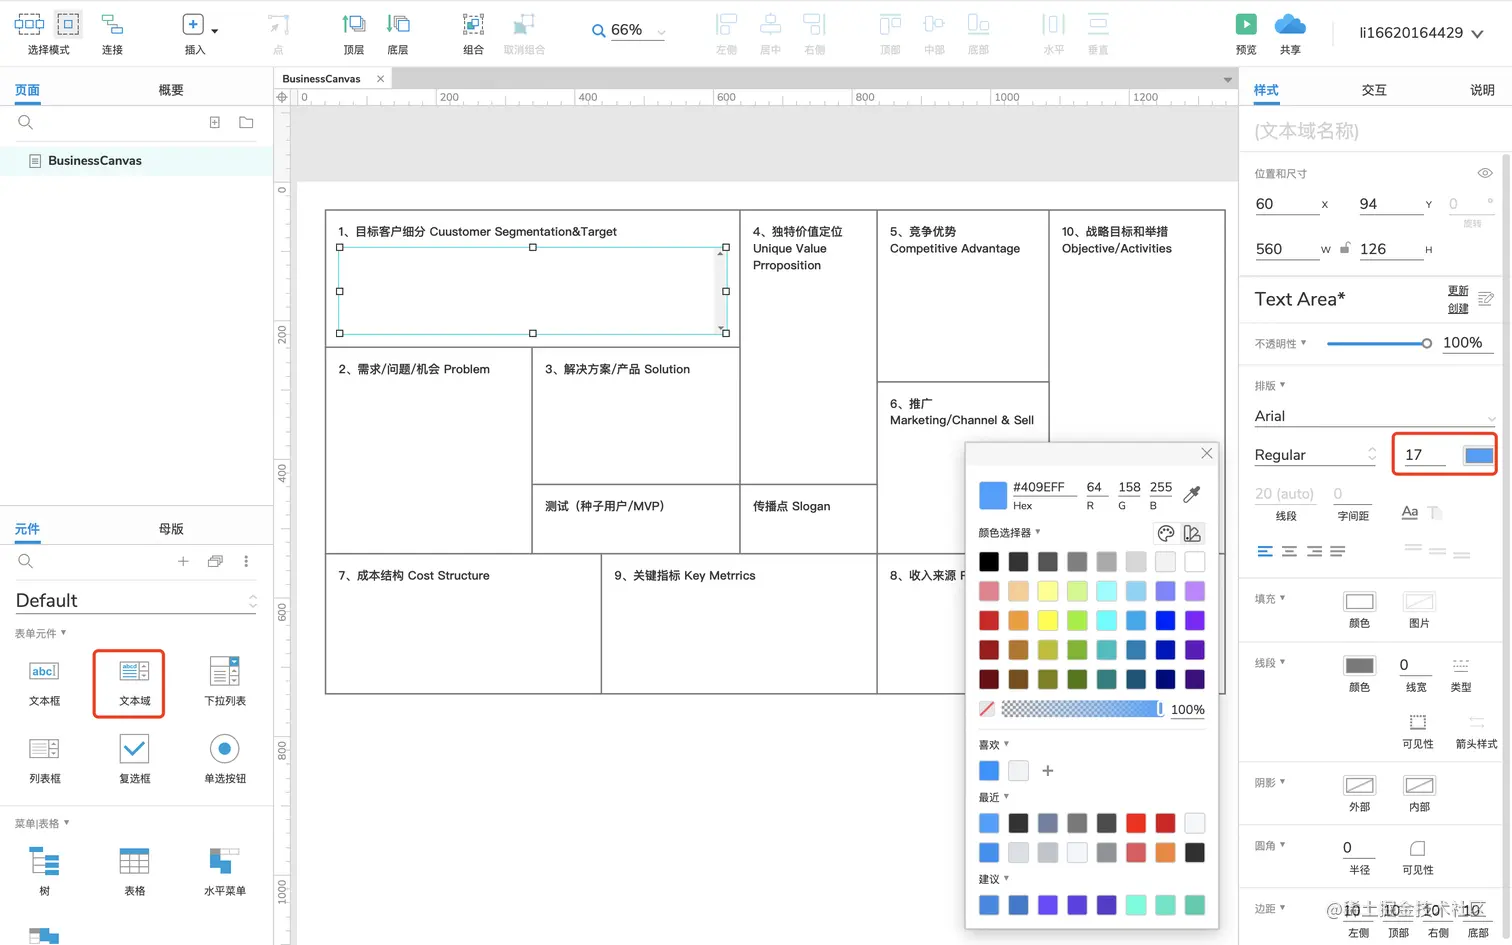Click 创建 to create a new style
Viewport: 1512px width, 945px height.
click(x=1458, y=308)
